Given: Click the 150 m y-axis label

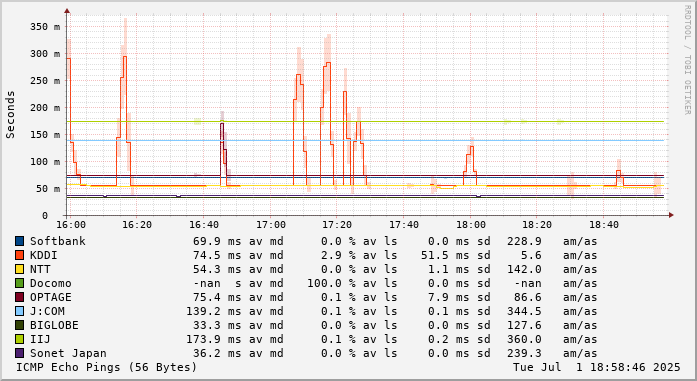Looking at the screenshot, I should 45,135.
